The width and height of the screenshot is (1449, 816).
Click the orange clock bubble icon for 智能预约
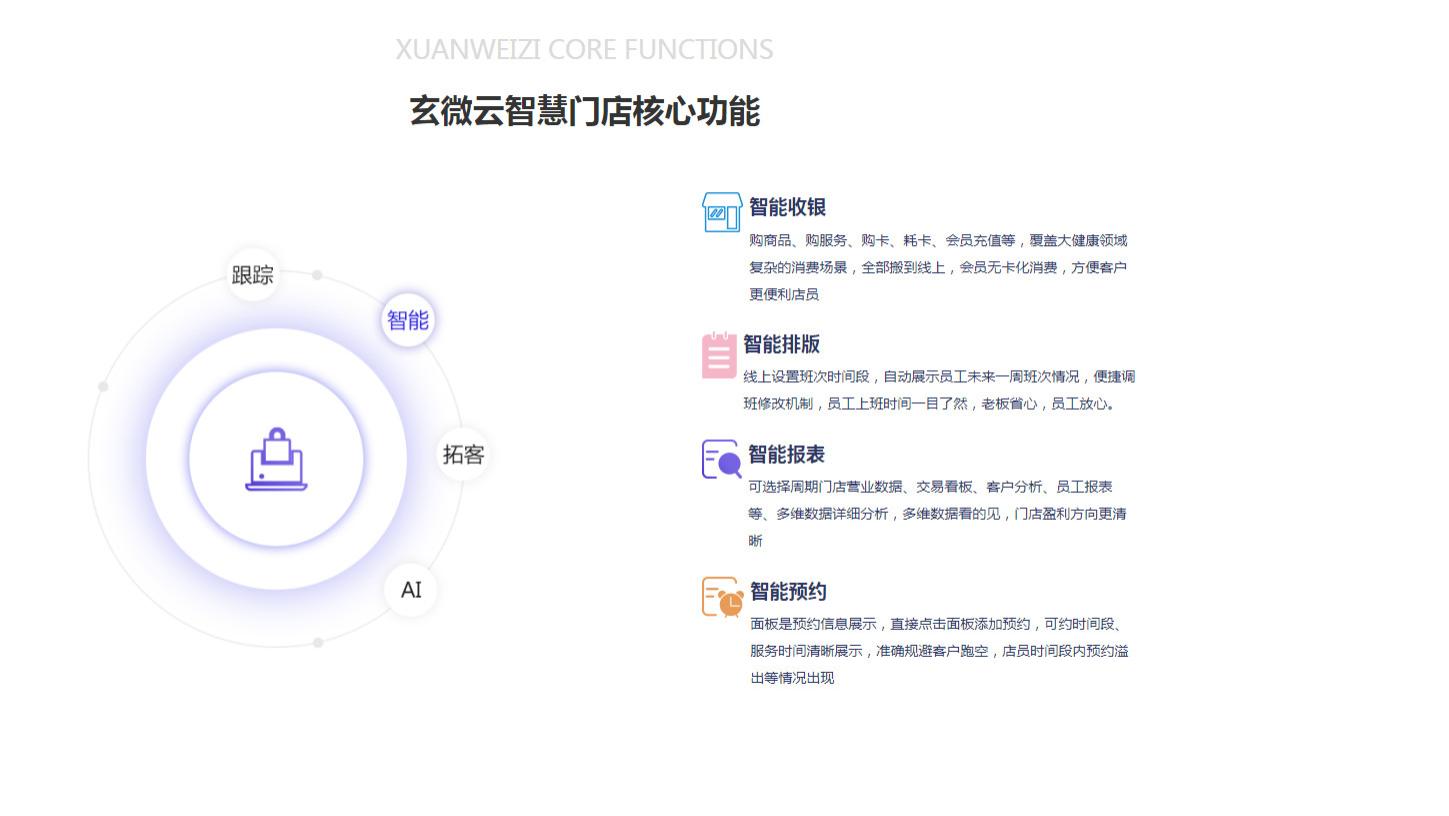[721, 596]
